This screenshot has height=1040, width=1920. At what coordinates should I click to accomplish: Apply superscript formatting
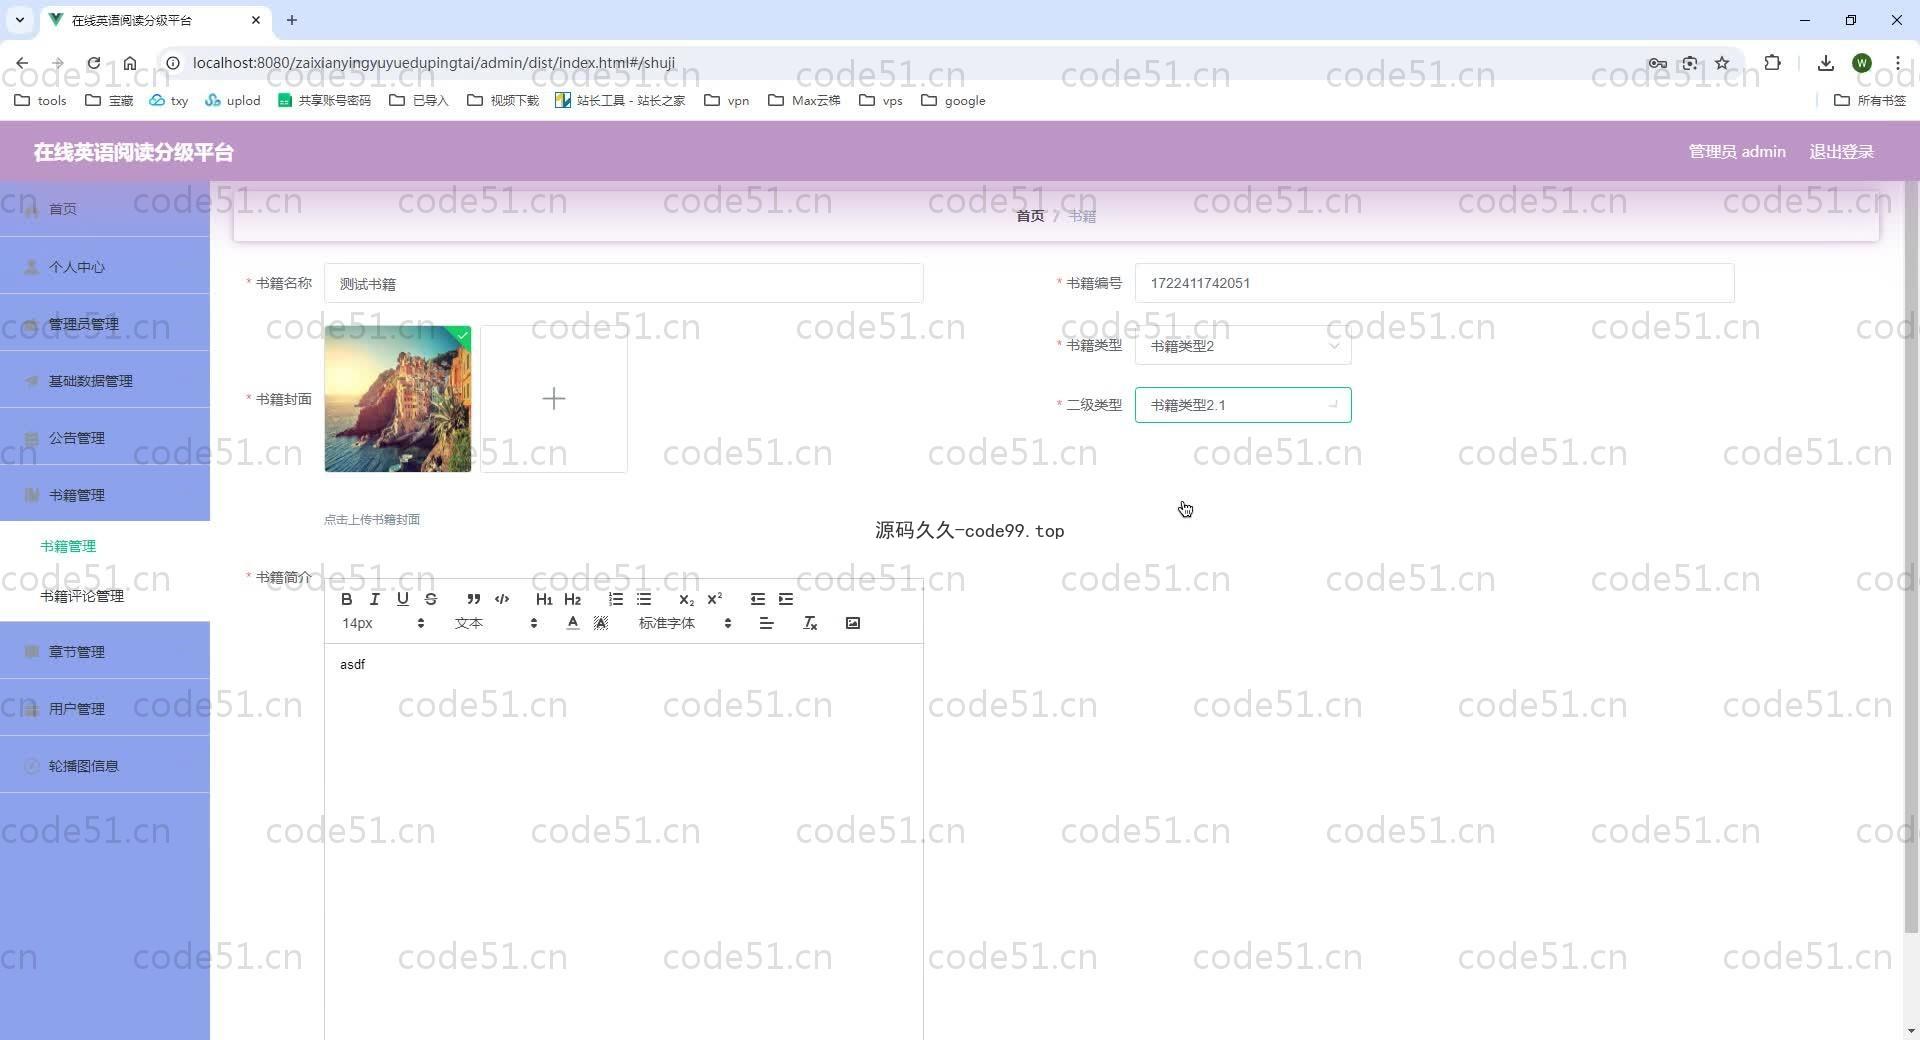714,599
